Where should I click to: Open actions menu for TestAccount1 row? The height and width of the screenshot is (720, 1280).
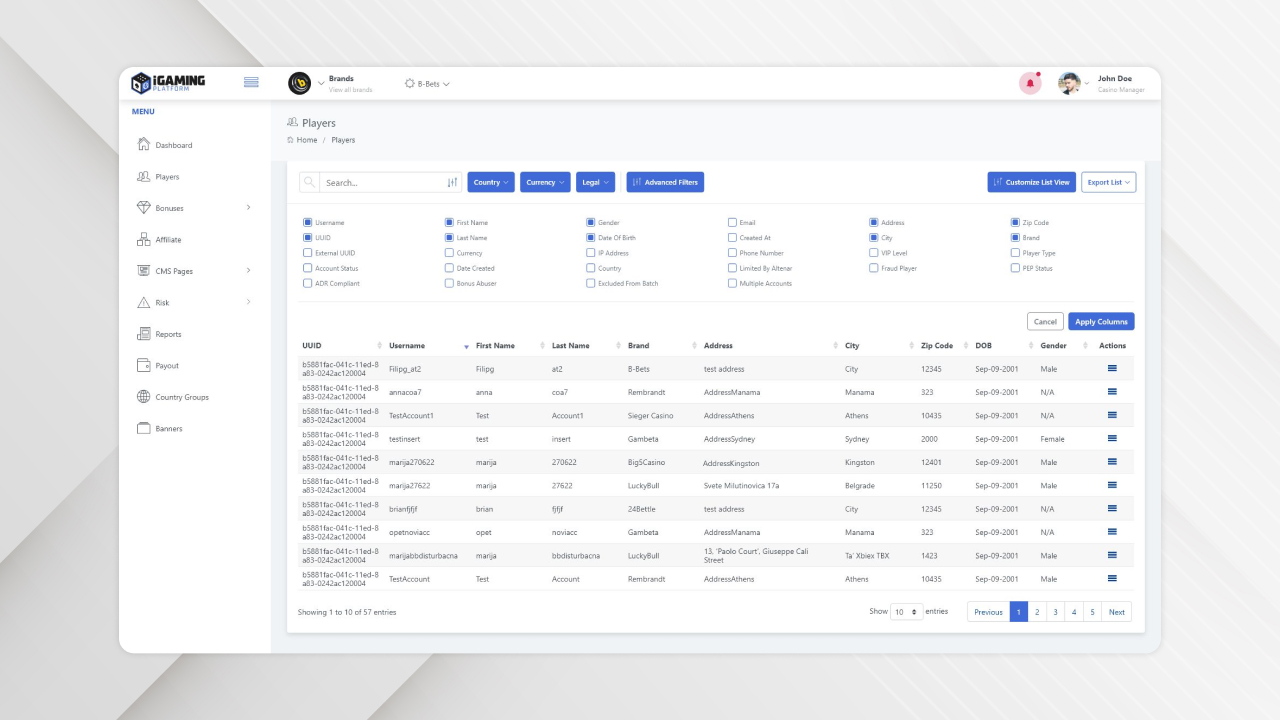point(1112,415)
